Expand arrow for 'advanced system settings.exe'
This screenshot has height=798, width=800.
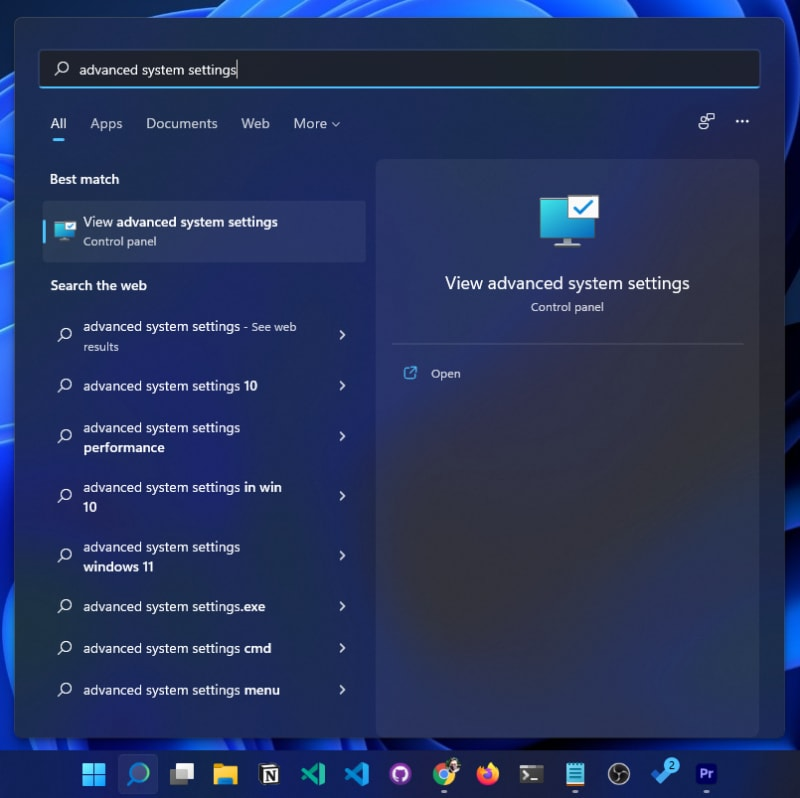point(342,607)
